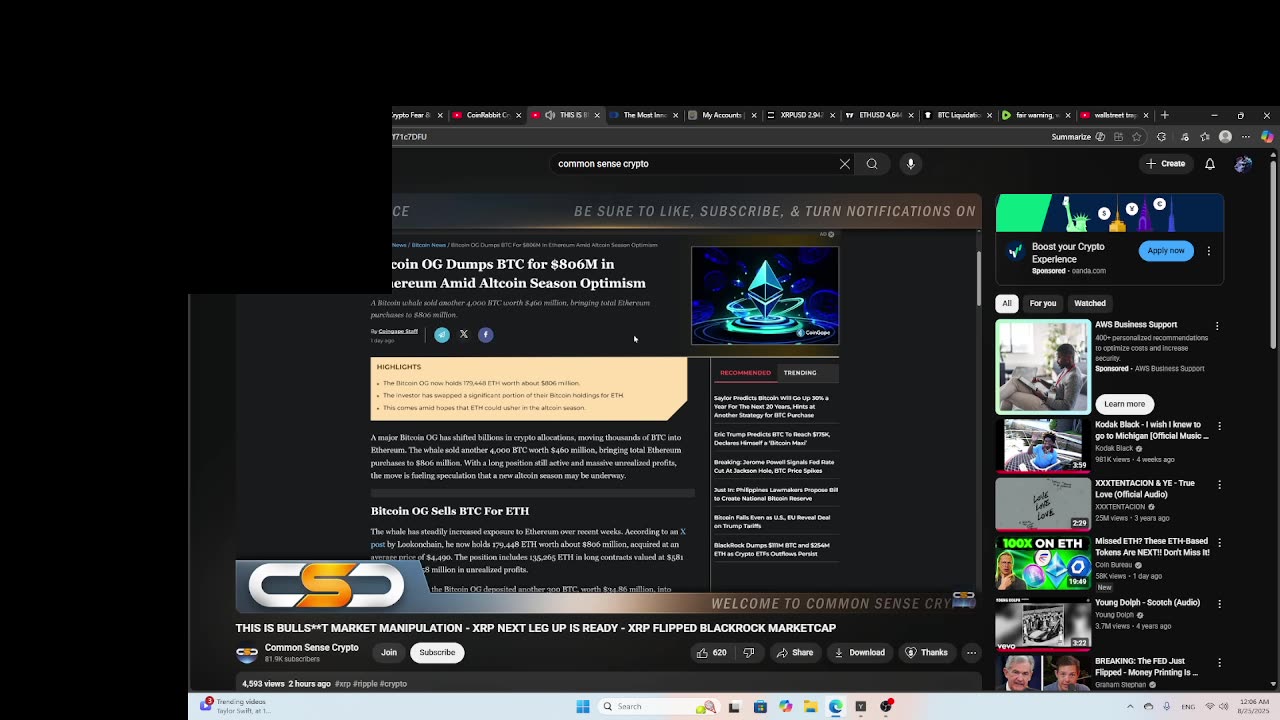Click Learn more on AWS ad
Viewport: 1280px width, 720px height.
point(1125,404)
